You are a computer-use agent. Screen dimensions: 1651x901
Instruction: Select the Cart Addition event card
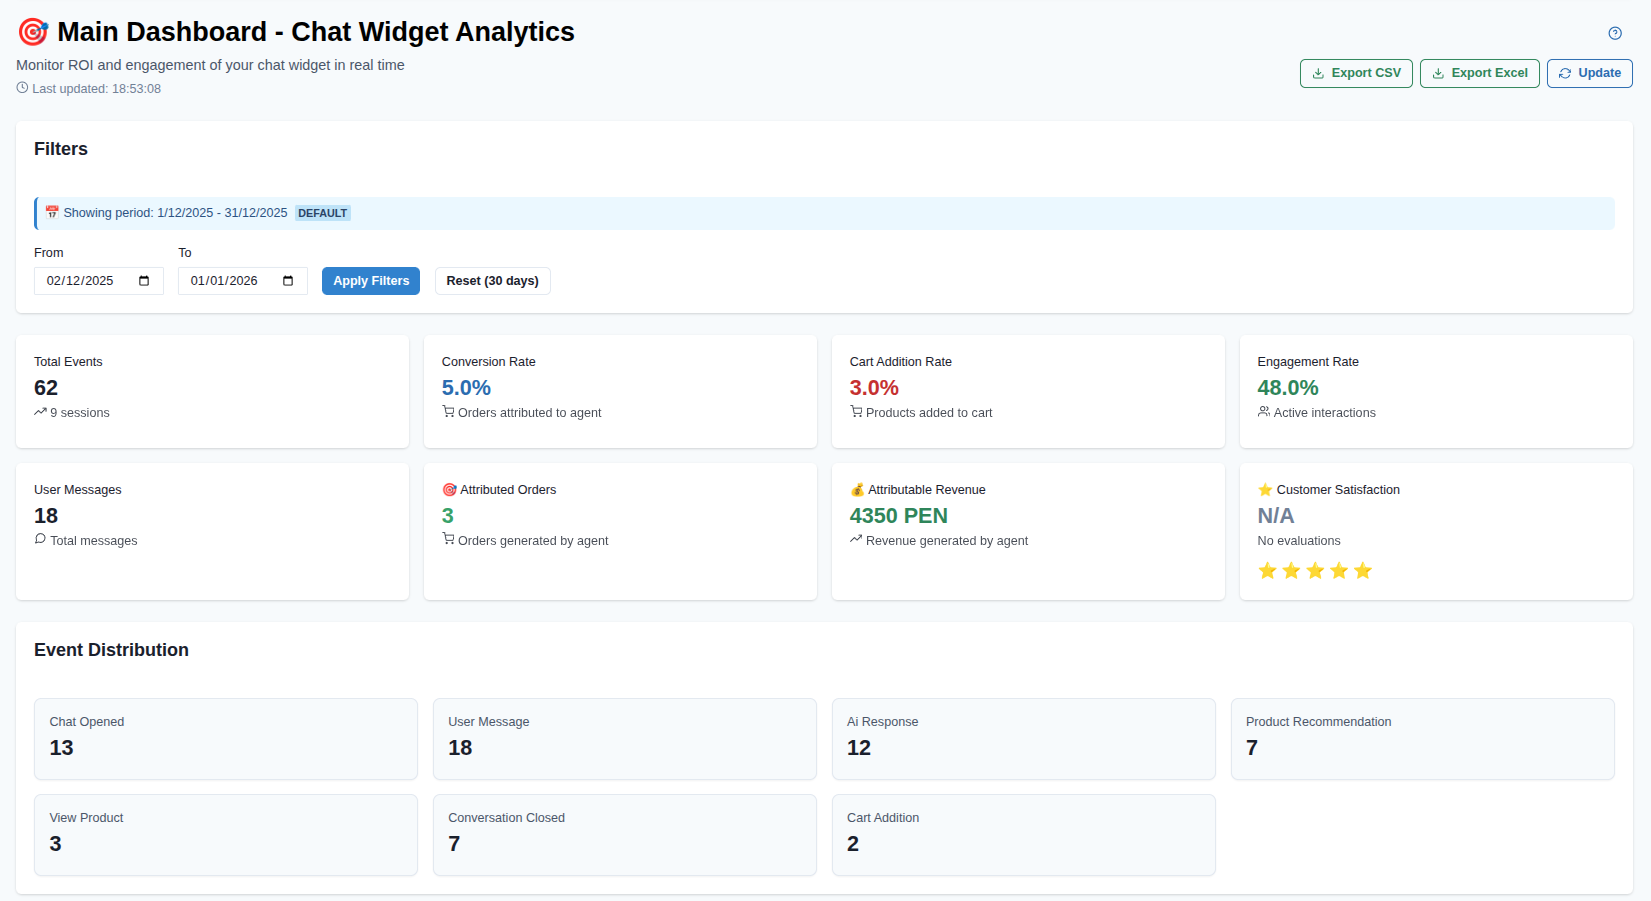[1023, 834]
